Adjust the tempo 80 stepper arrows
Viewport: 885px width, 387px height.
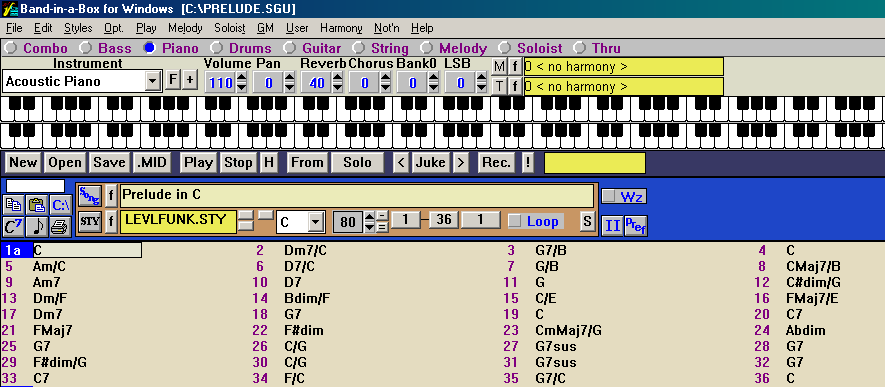click(x=370, y=221)
